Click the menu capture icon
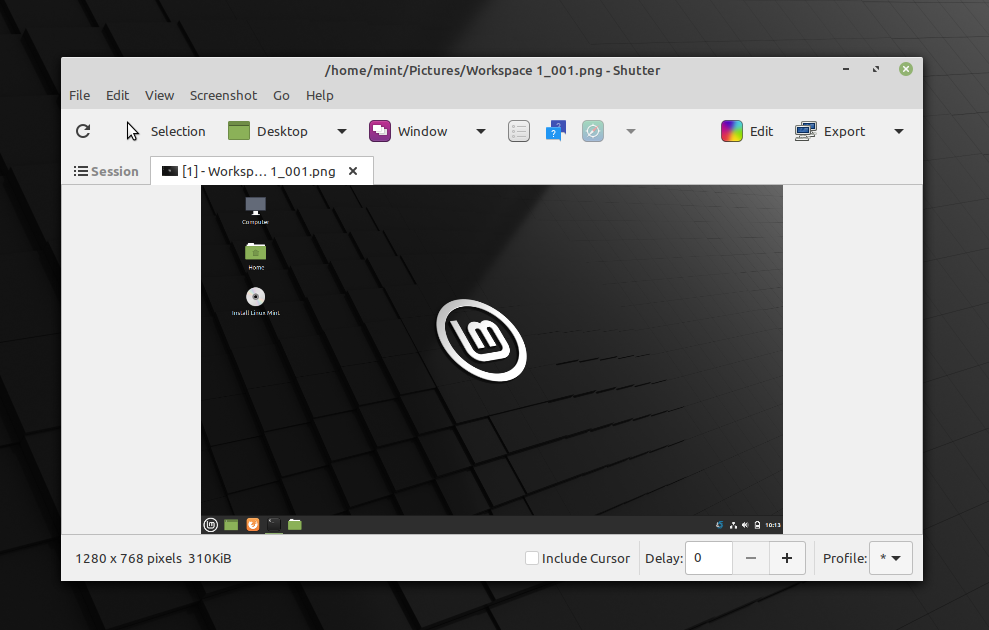Viewport: 989px width, 630px height. point(518,131)
